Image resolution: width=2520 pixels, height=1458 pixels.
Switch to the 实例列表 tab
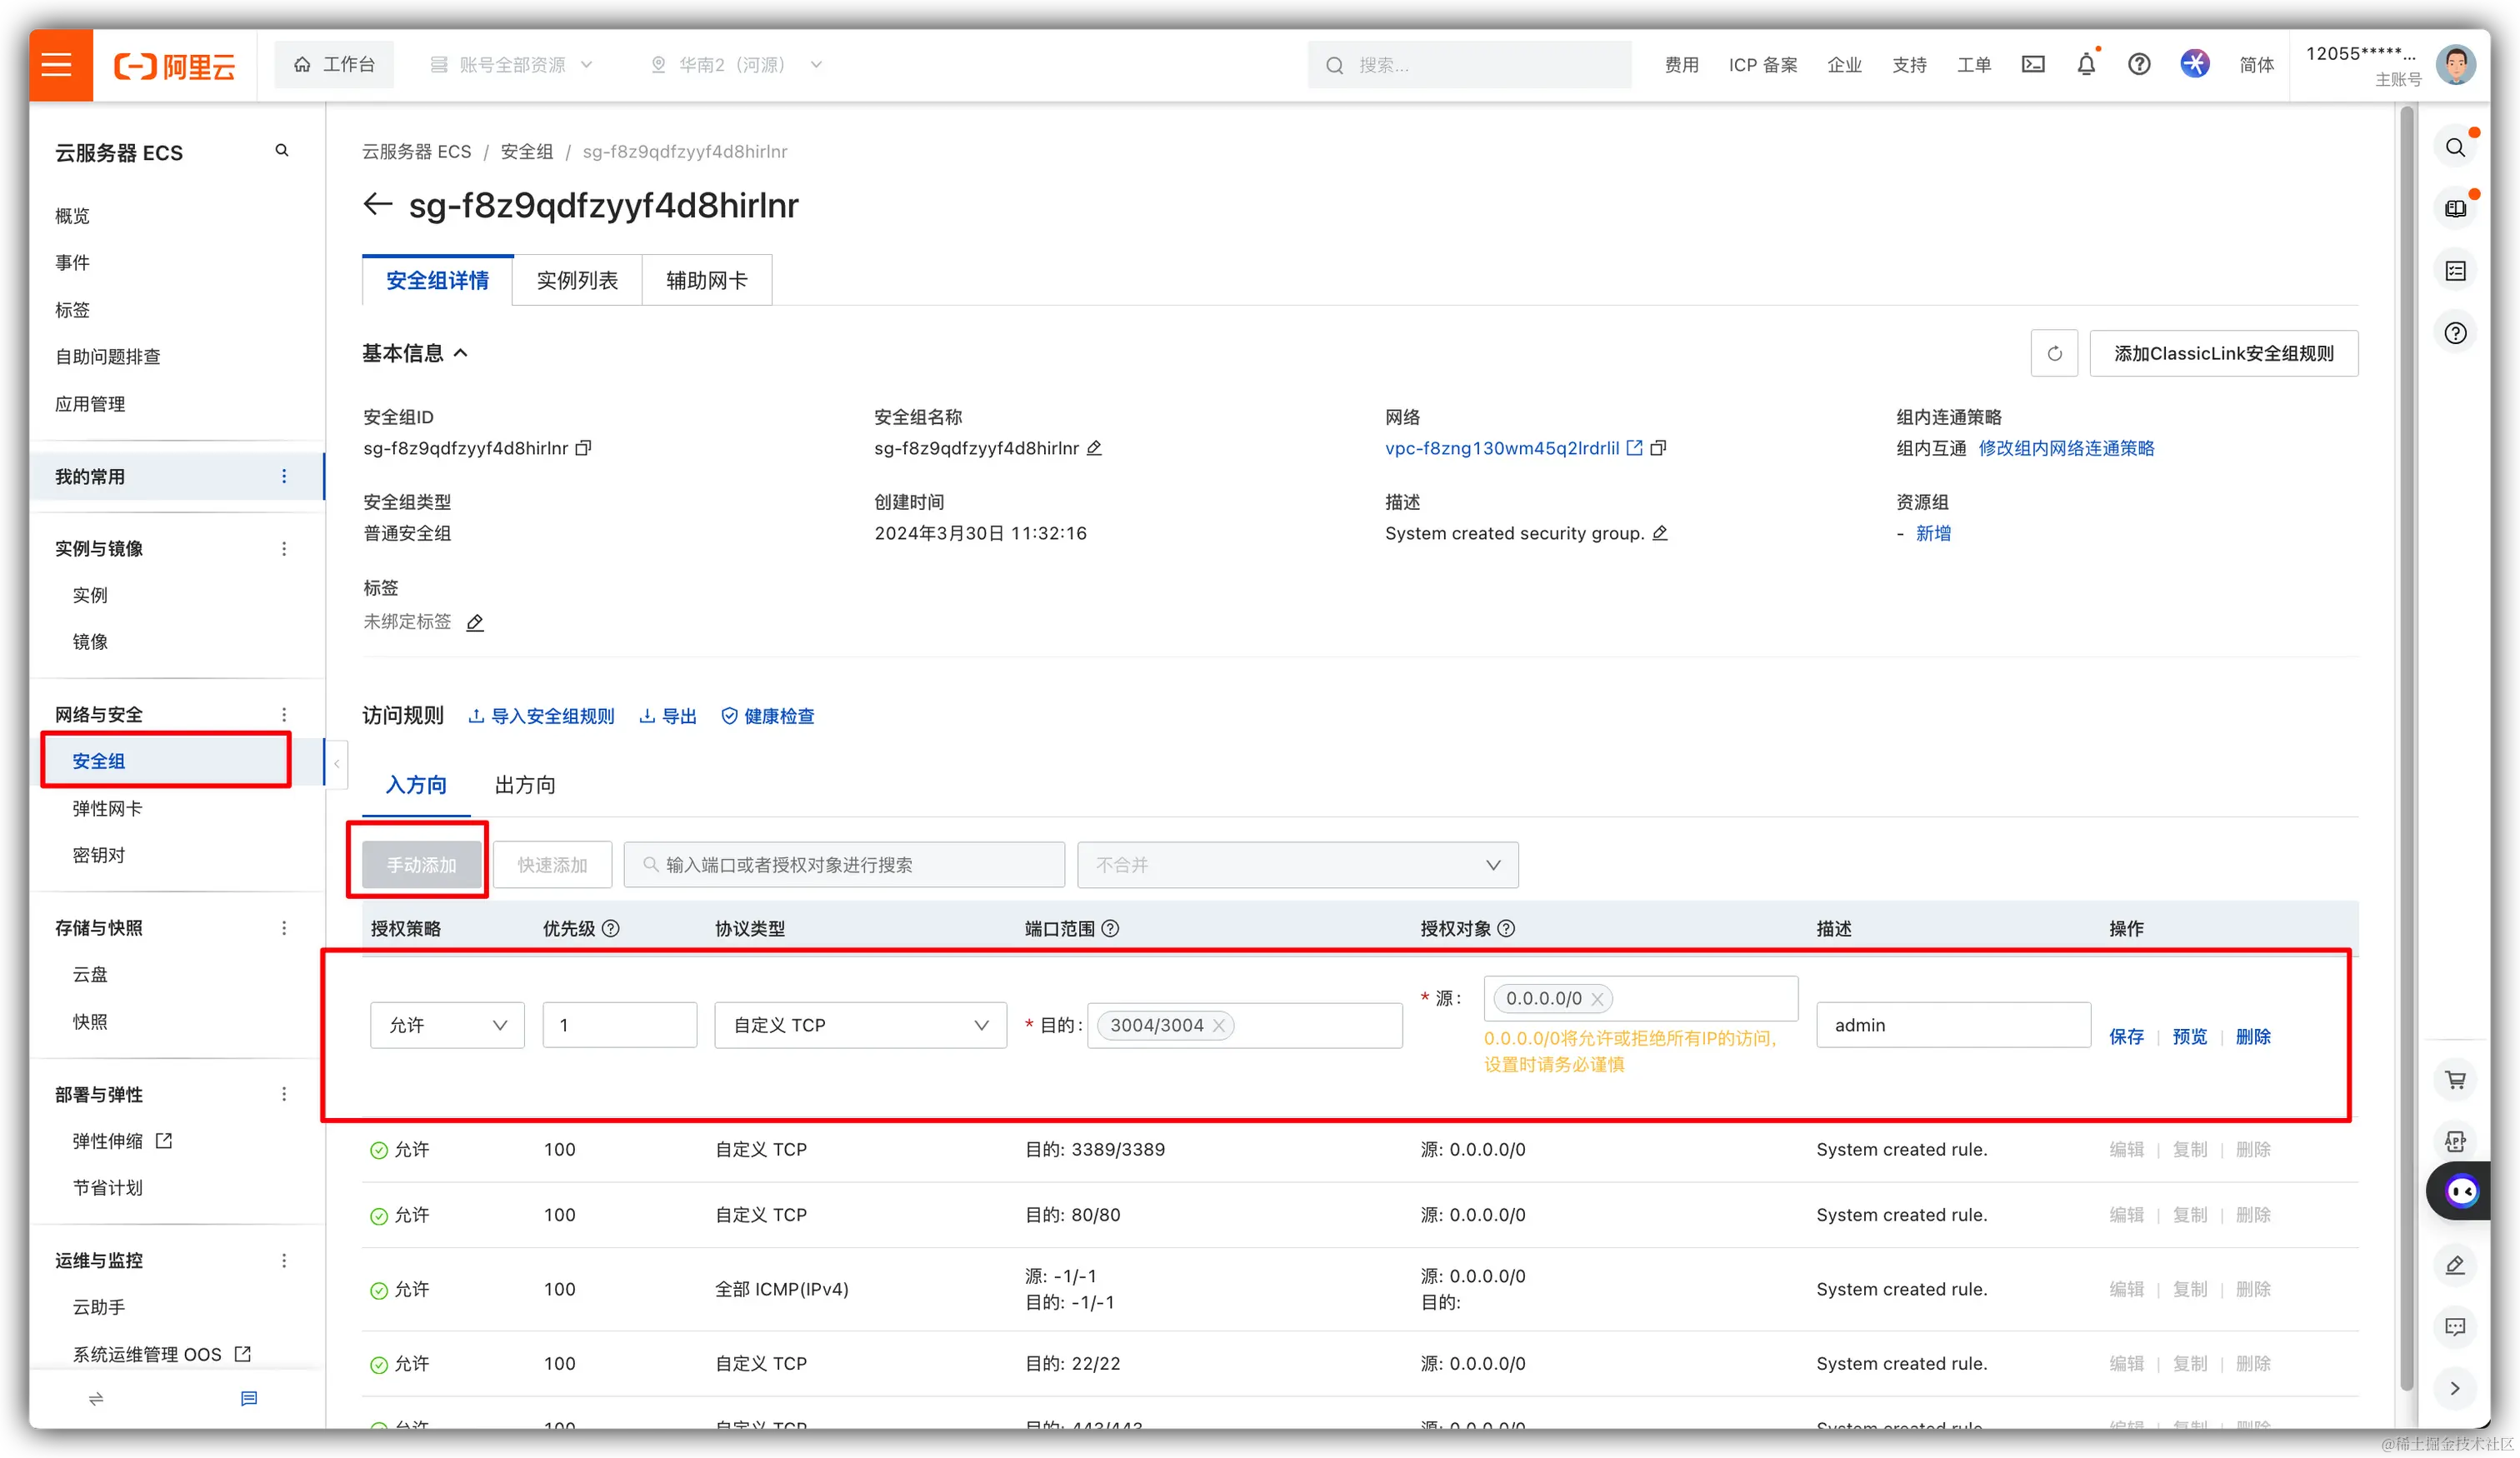(577, 280)
